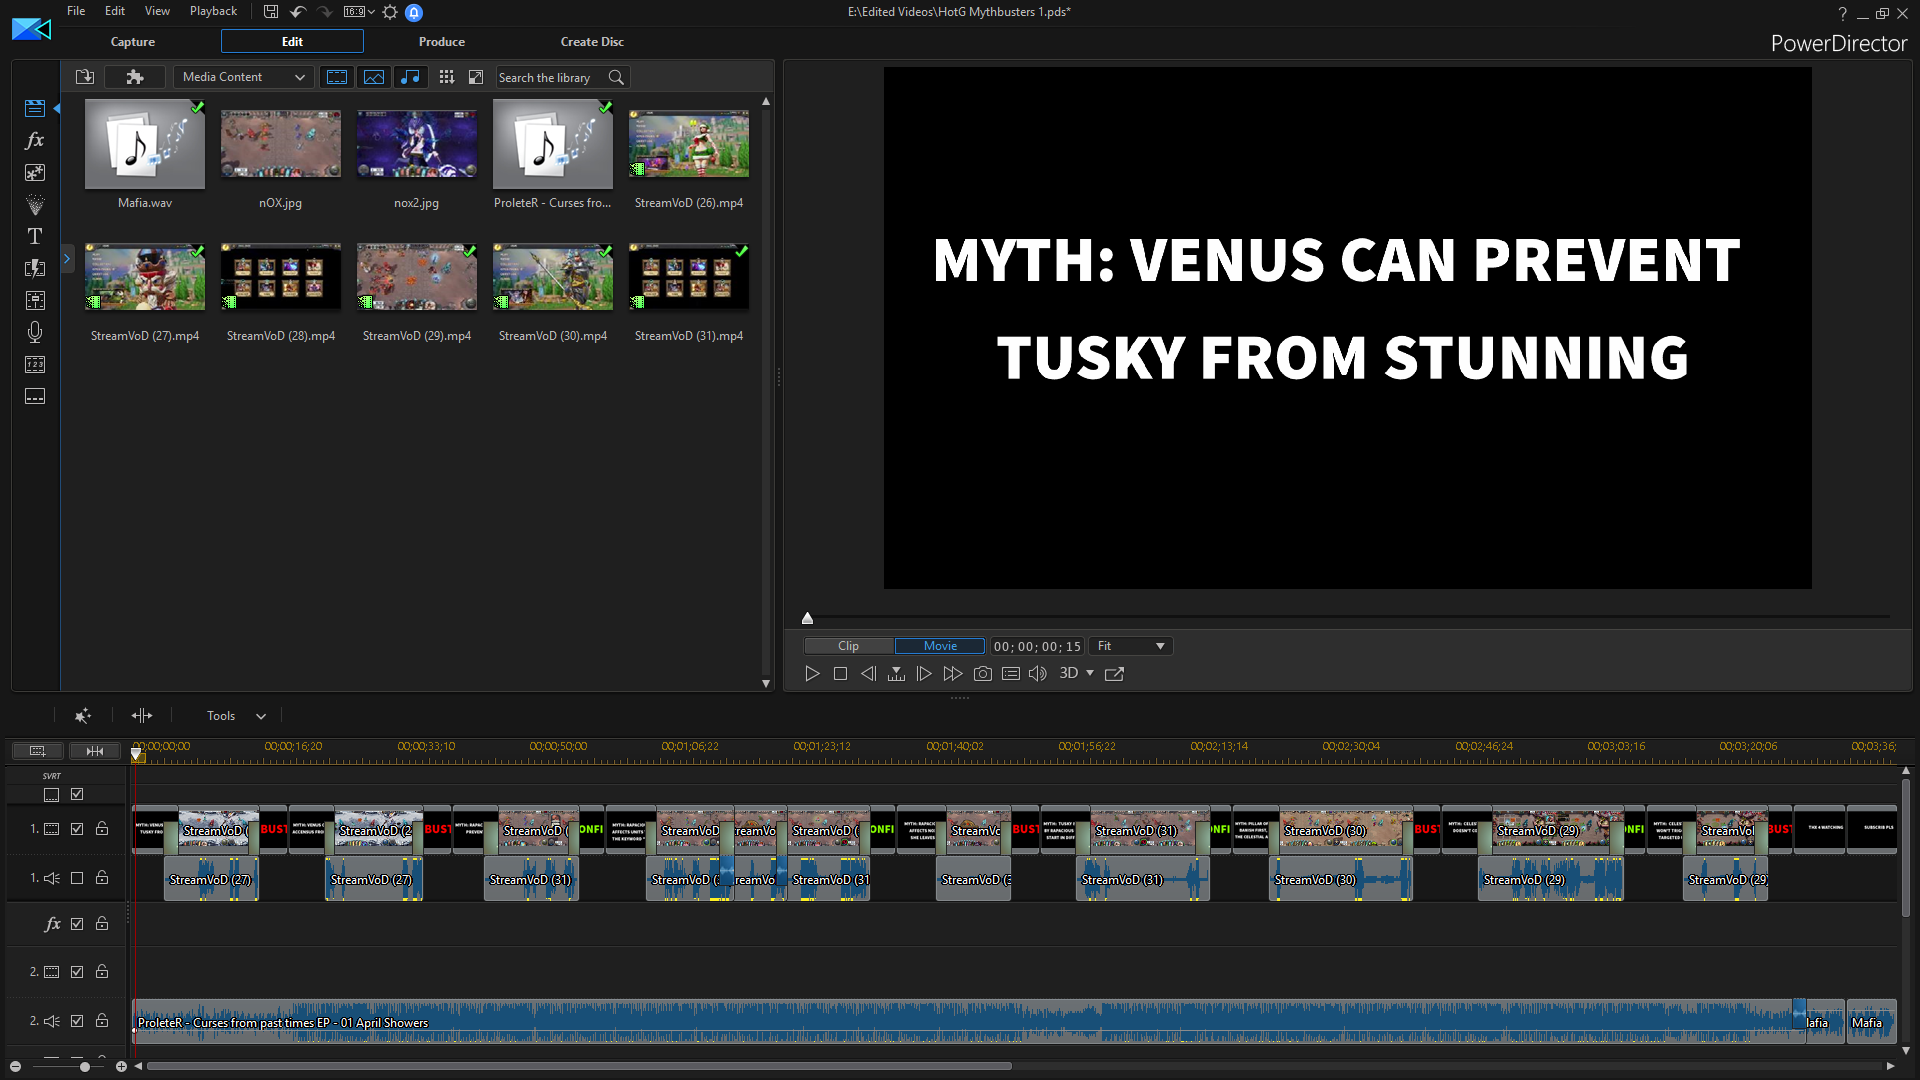The height and width of the screenshot is (1080, 1920).
Task: Open the Title Room text icon
Action: (x=35, y=236)
